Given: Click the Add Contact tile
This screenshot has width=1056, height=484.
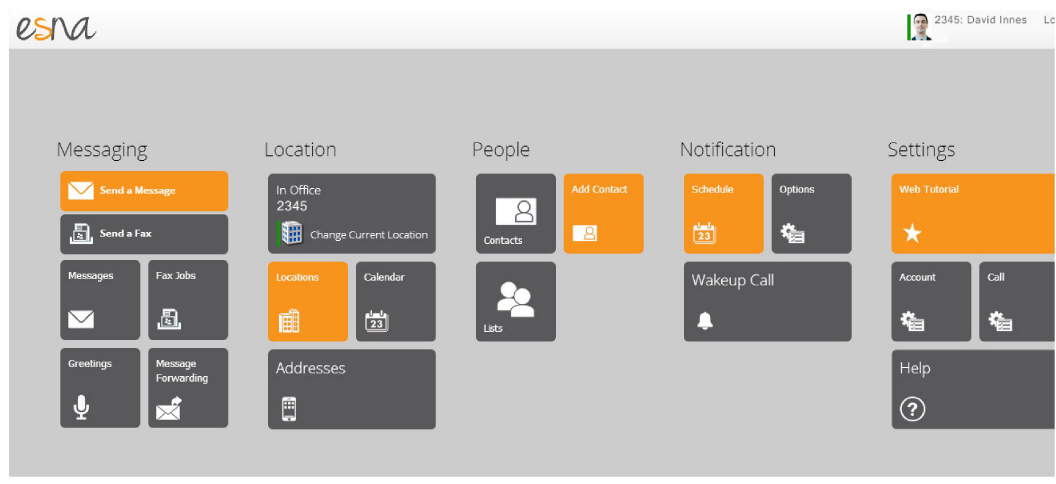Looking at the screenshot, I should (603, 214).
